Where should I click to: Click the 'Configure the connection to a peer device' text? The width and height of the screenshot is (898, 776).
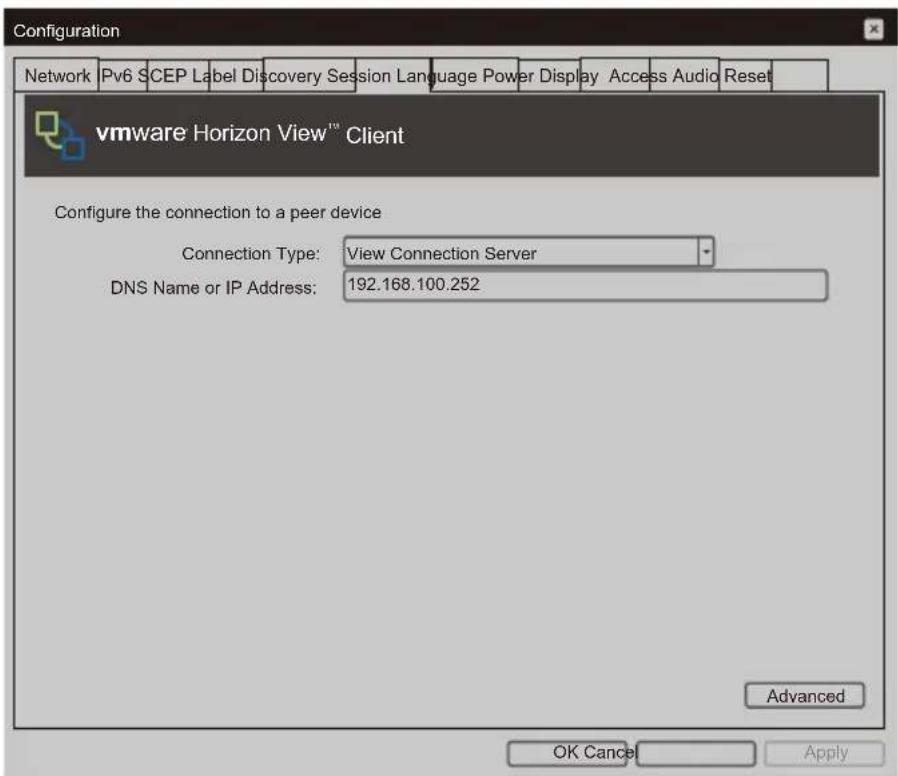tap(218, 212)
